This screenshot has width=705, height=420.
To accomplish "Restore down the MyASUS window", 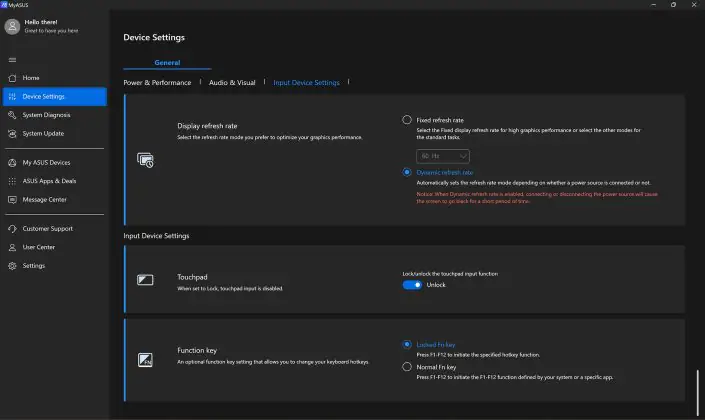I will (674, 4).
